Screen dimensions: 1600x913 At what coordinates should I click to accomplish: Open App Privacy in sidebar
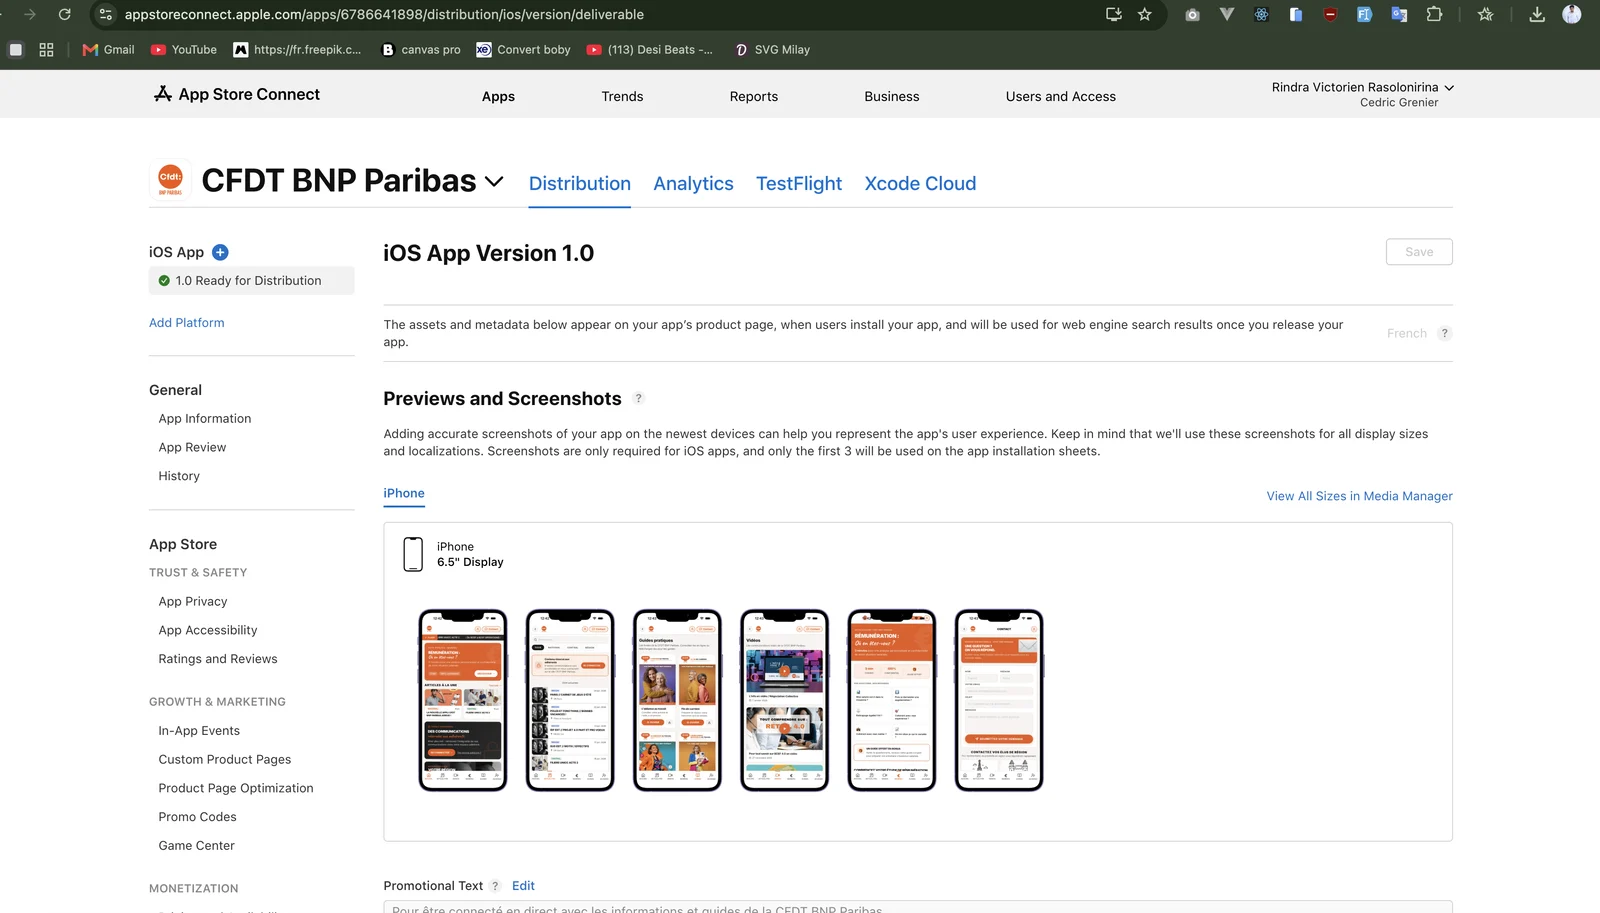tap(193, 601)
